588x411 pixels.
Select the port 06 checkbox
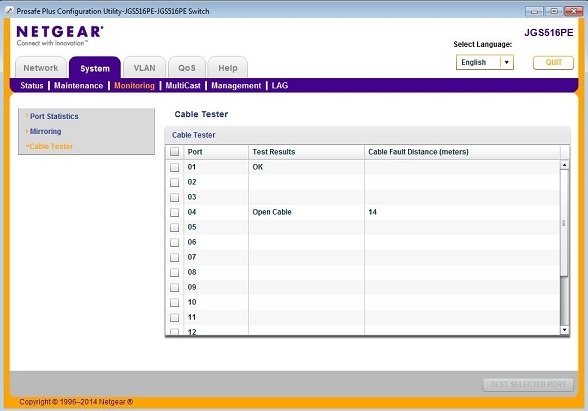point(174,242)
